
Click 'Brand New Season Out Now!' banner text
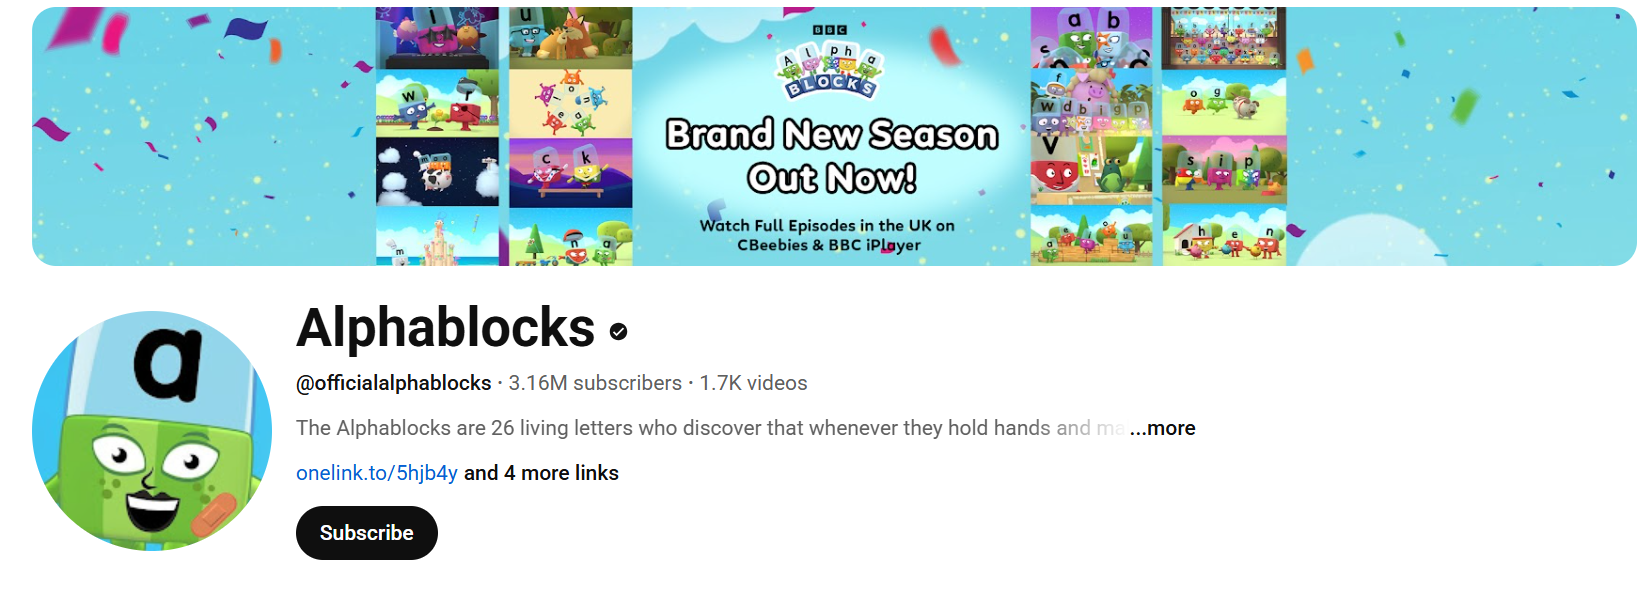coord(832,156)
